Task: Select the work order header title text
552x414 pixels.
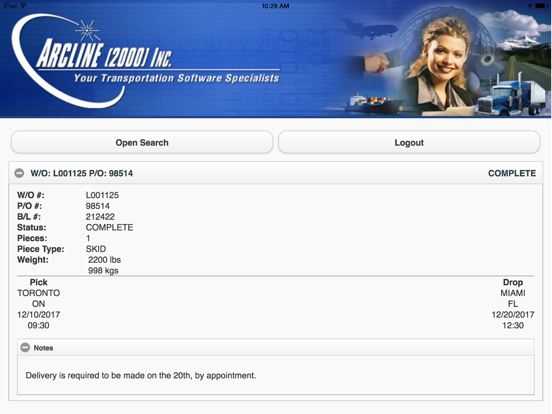Action: pyautogui.click(x=82, y=173)
